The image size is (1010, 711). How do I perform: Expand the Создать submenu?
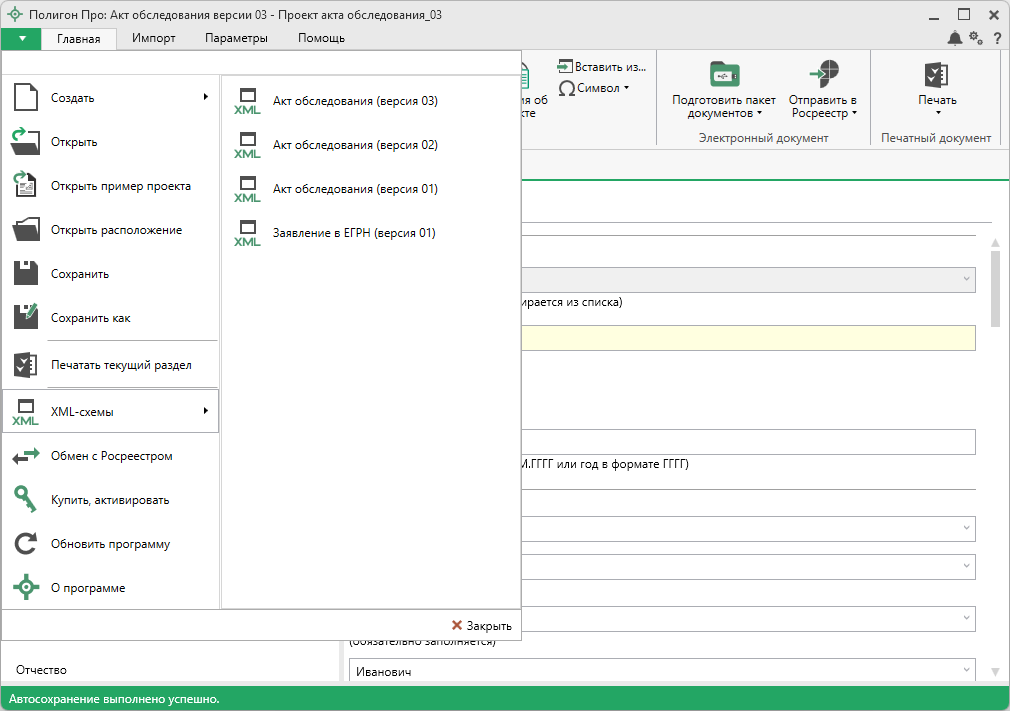pyautogui.click(x=110, y=98)
